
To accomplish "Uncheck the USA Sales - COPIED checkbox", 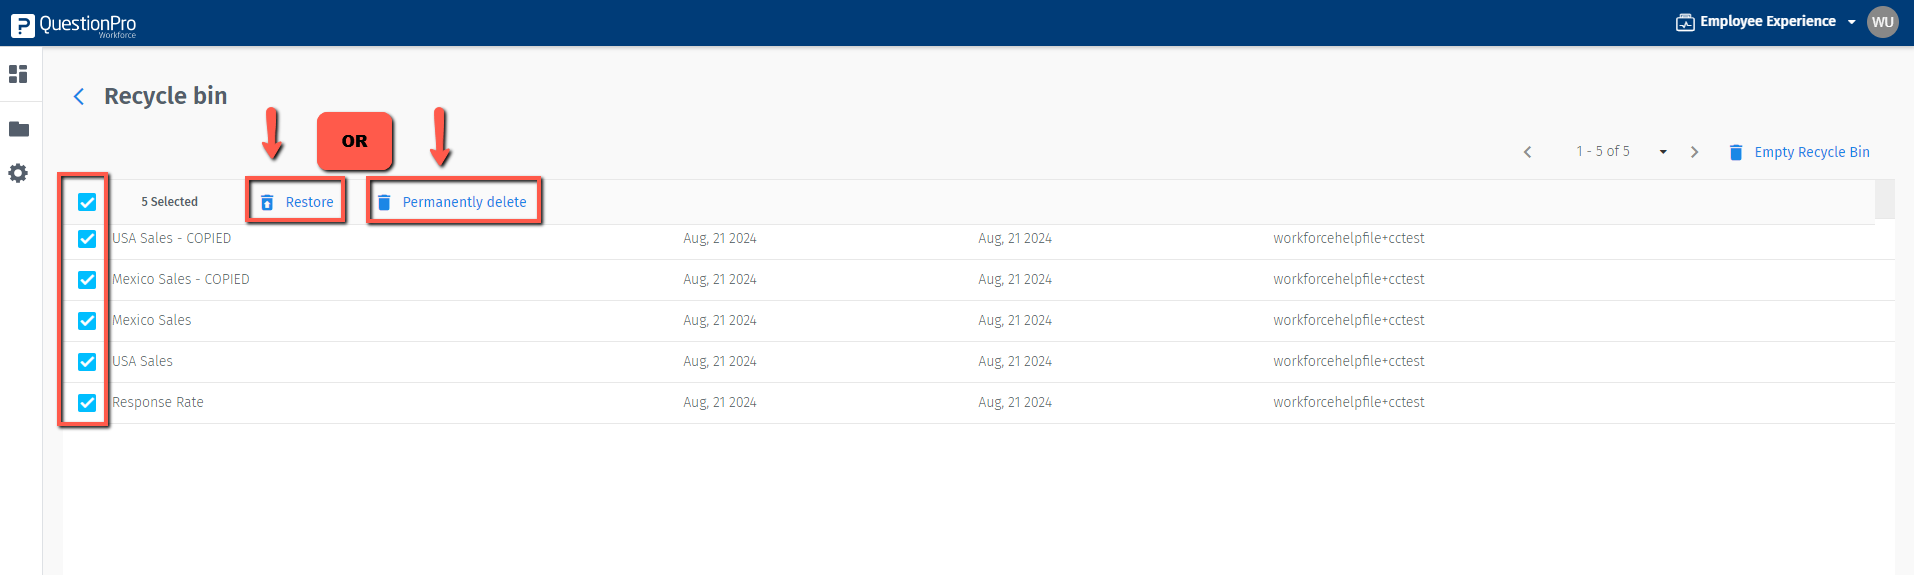I will pyautogui.click(x=87, y=239).
